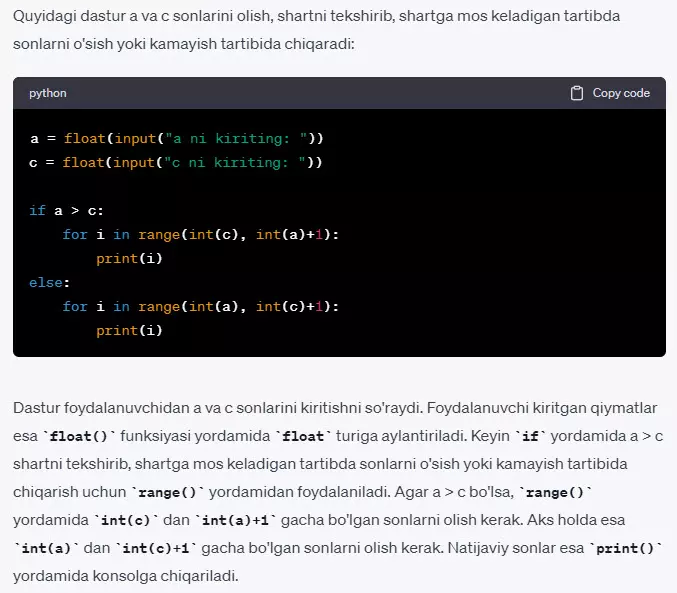The height and width of the screenshot is (593, 677).
Task: Click inline code `int(c)+1` in explanation
Action: tap(156, 548)
